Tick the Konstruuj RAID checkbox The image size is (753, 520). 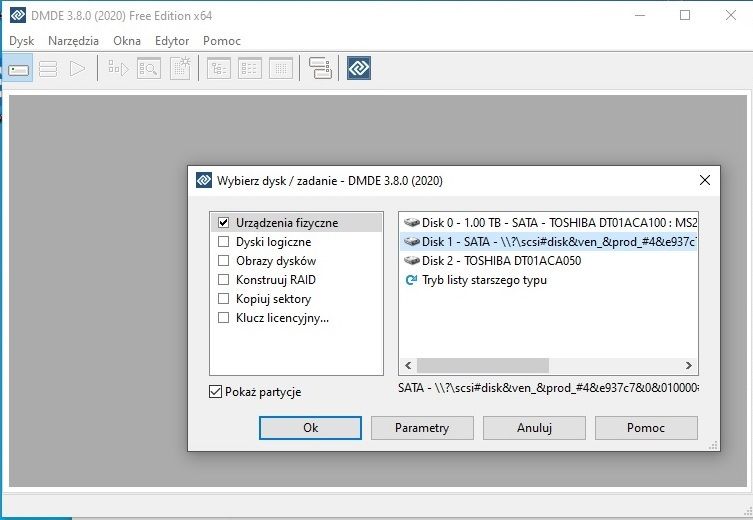coord(223,279)
